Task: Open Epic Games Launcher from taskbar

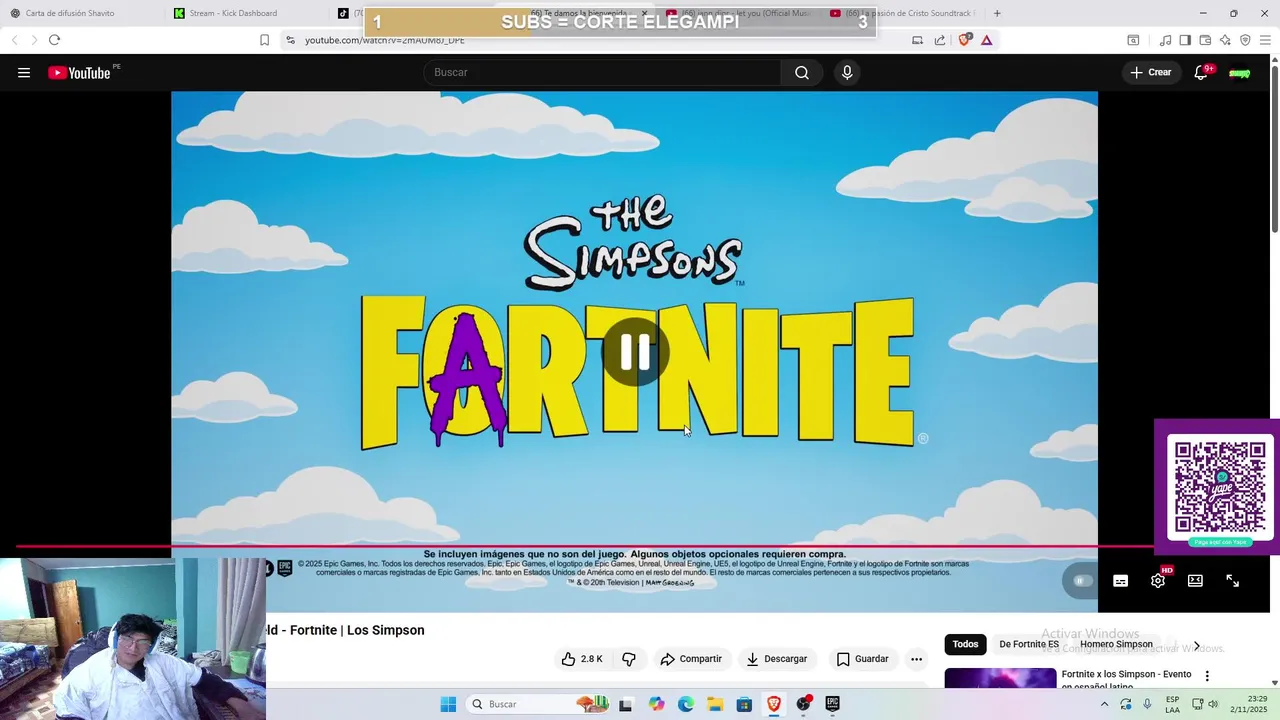Action: click(832, 704)
